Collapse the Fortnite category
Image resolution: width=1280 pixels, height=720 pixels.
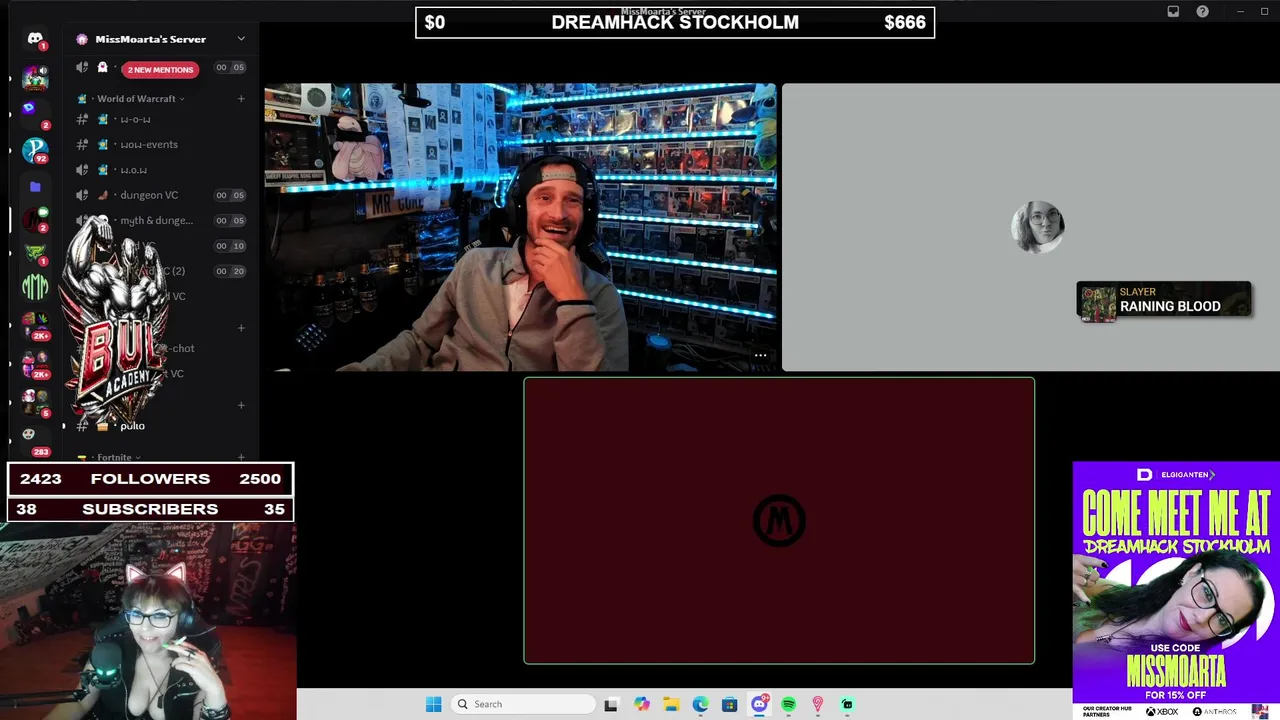114,457
